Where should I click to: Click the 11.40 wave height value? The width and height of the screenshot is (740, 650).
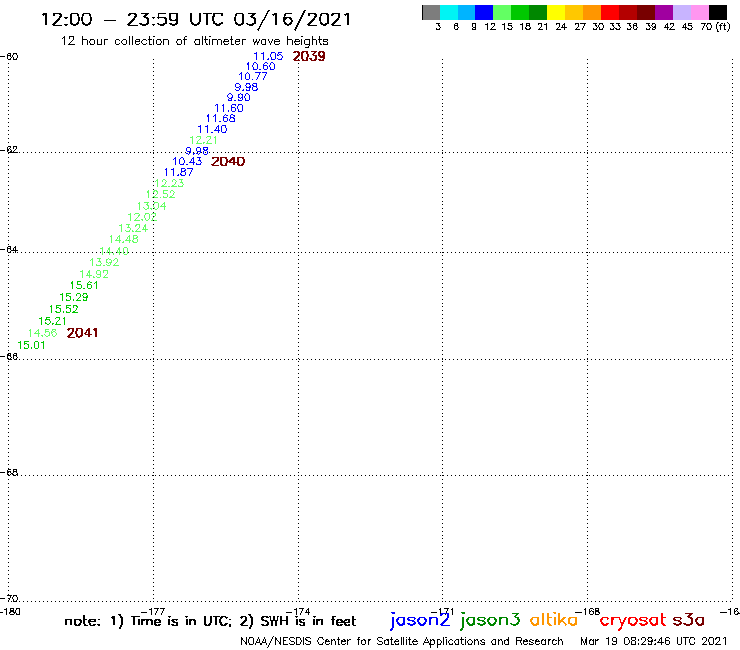(x=212, y=129)
